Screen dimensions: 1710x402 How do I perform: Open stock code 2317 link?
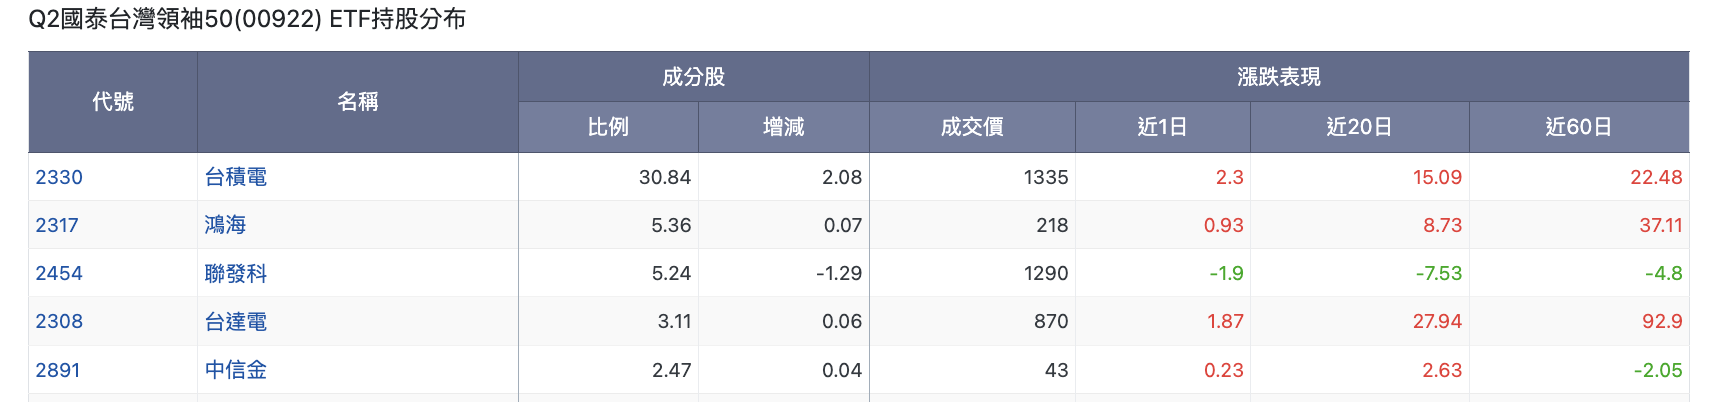(57, 225)
